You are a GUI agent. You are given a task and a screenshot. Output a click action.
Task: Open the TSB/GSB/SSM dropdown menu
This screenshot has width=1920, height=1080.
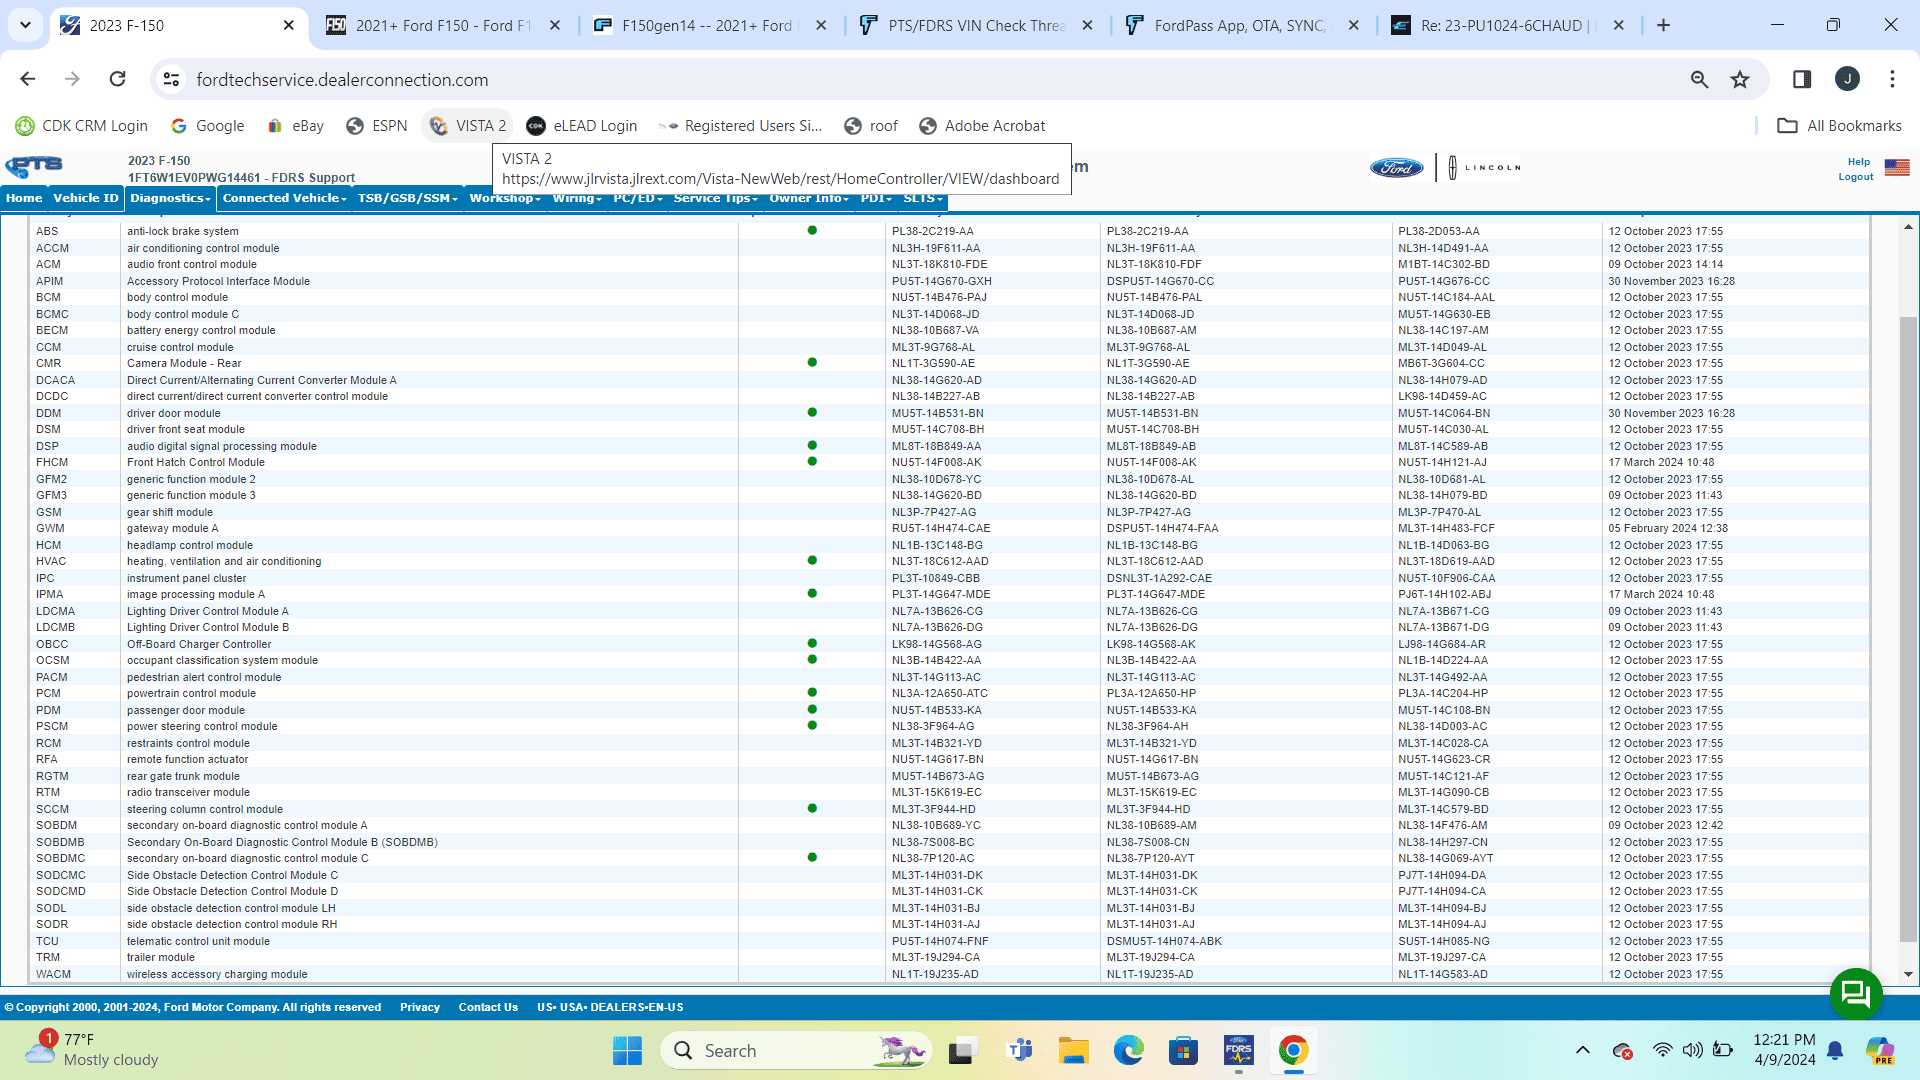click(x=407, y=198)
